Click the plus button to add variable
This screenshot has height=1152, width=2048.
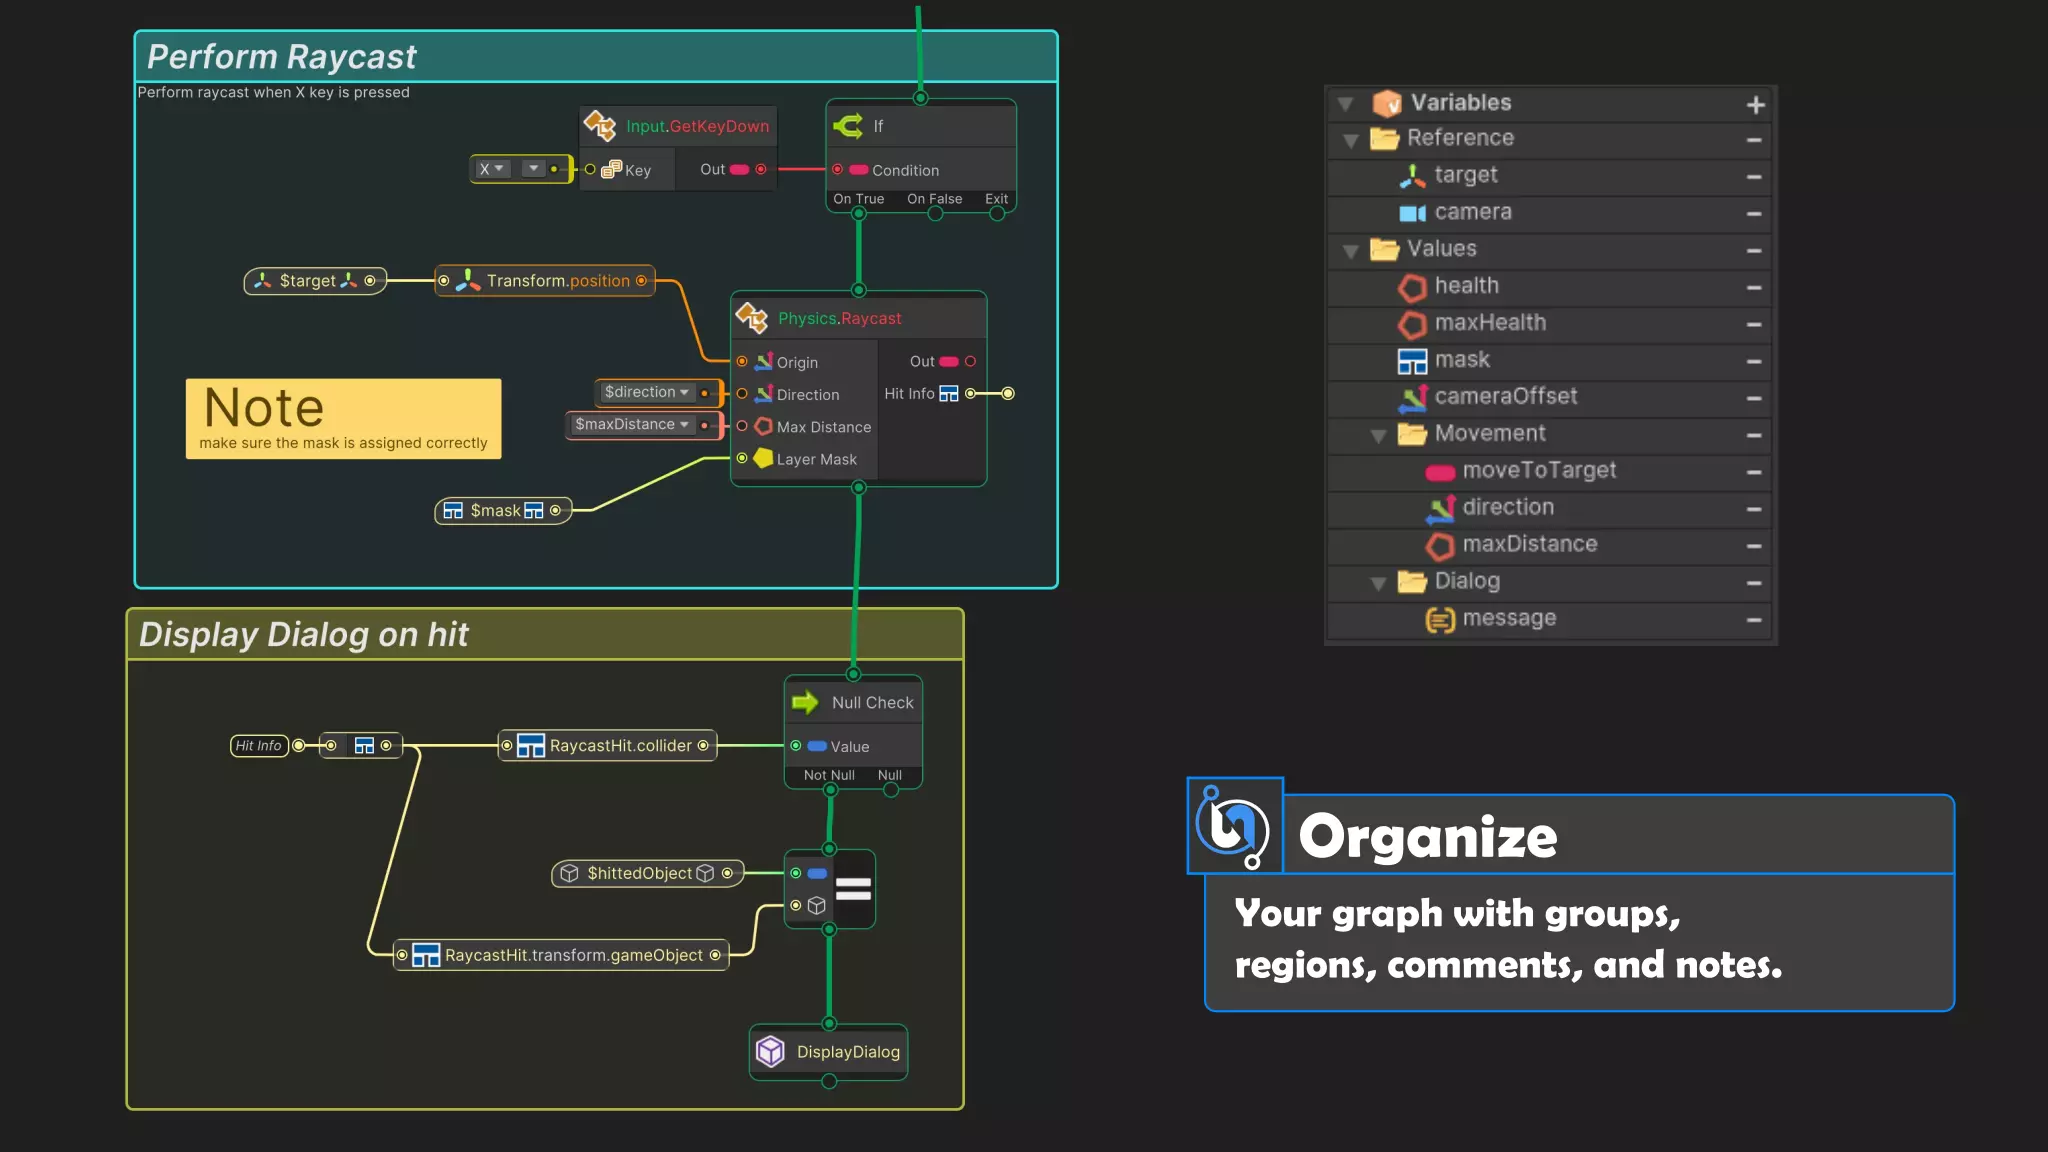tap(1755, 105)
